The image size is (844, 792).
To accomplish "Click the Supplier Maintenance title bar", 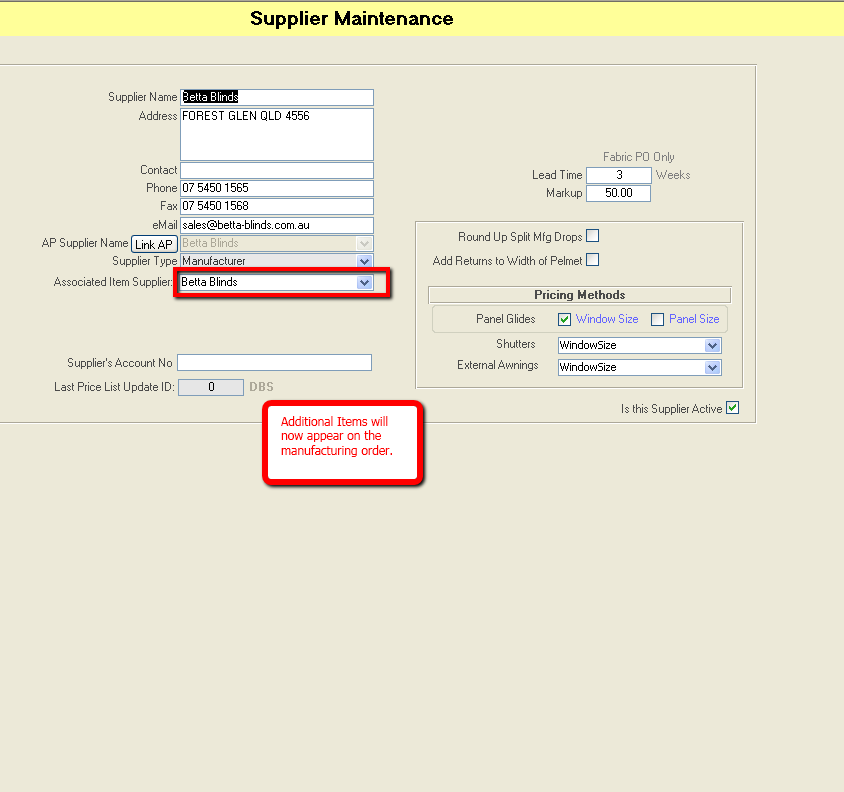I will point(350,18).
